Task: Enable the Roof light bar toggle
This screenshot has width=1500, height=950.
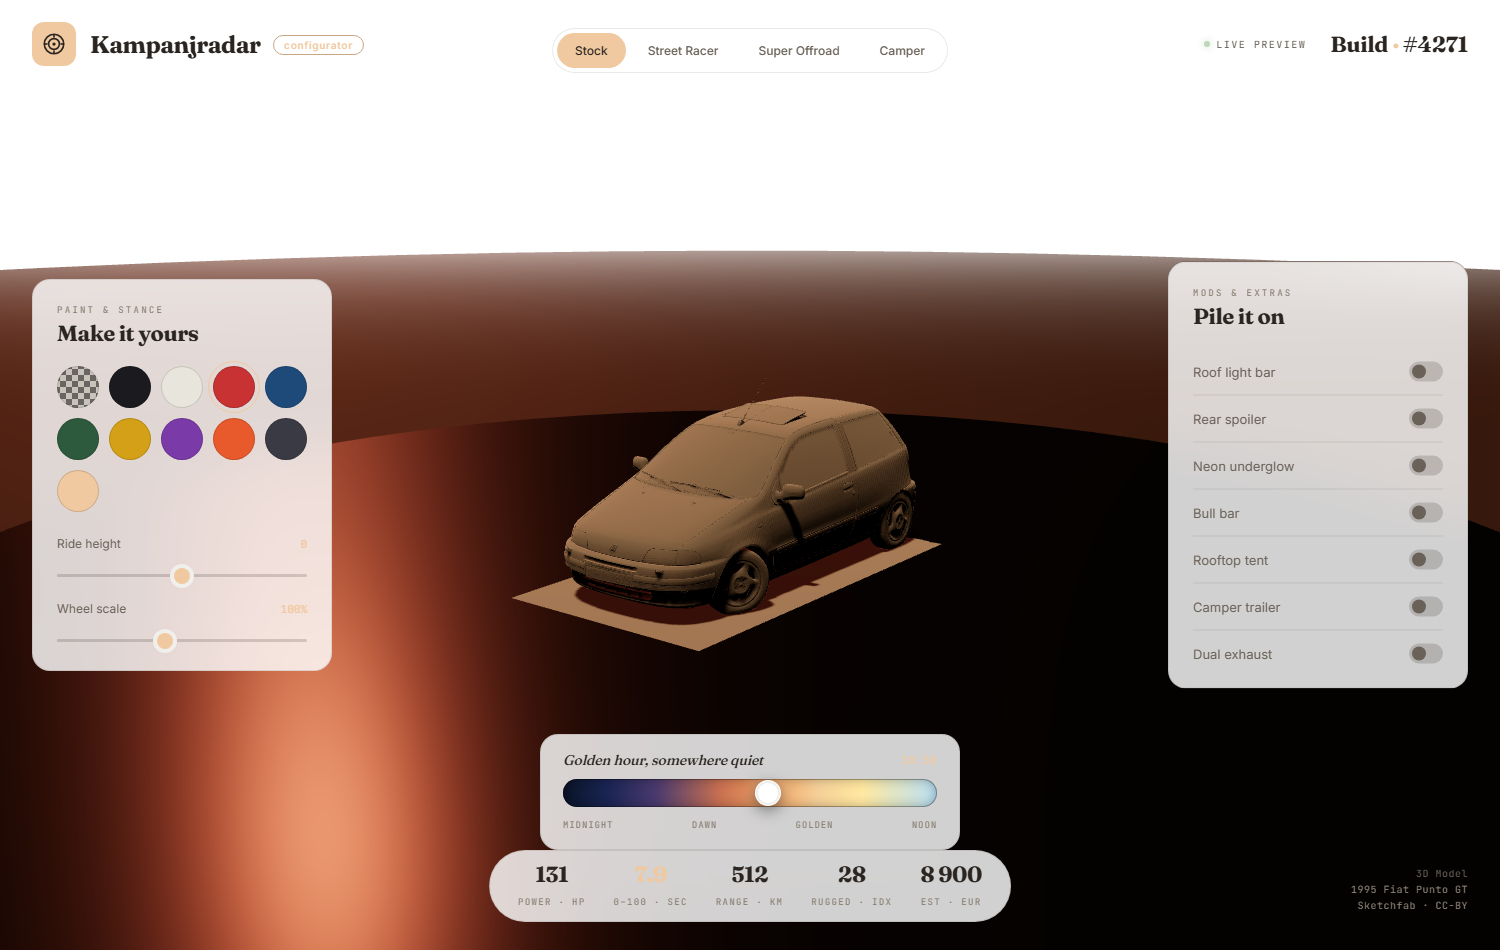Action: (x=1426, y=372)
